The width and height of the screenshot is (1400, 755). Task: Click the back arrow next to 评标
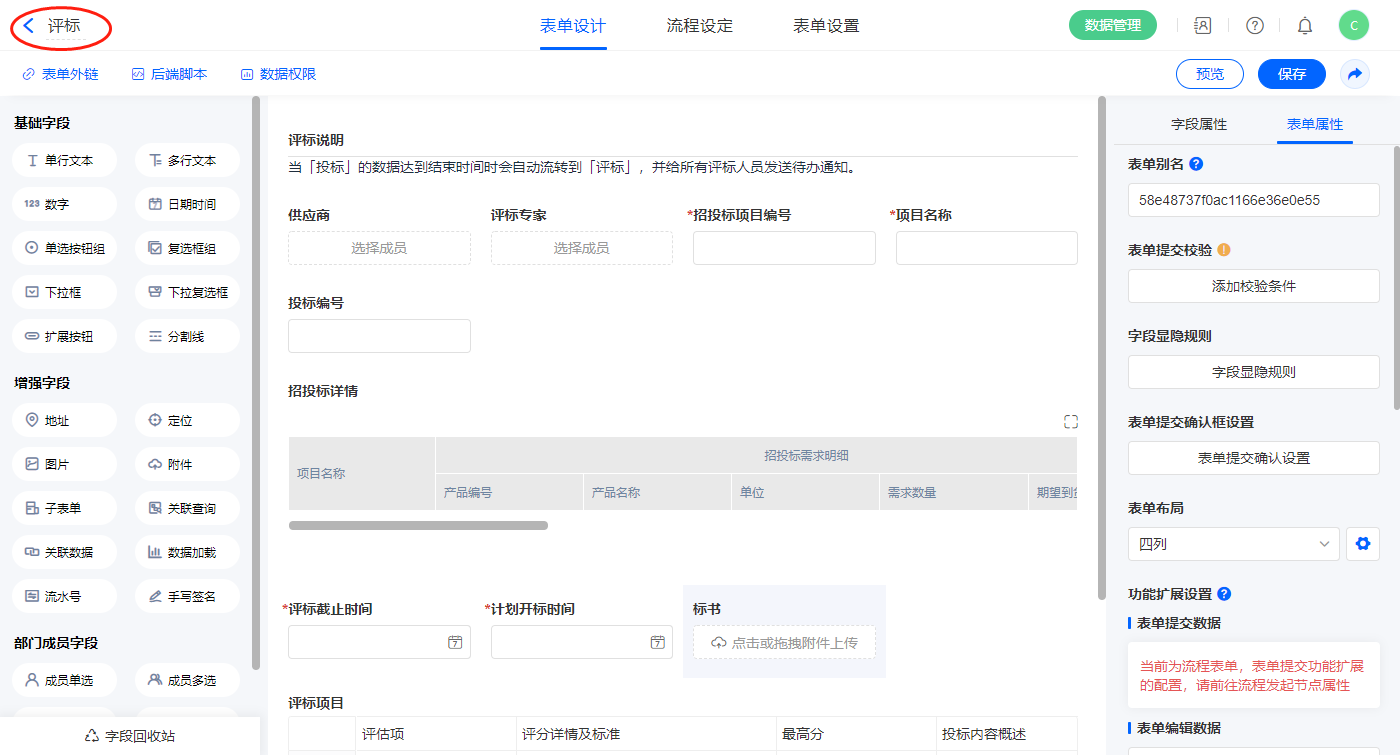click(x=29, y=26)
